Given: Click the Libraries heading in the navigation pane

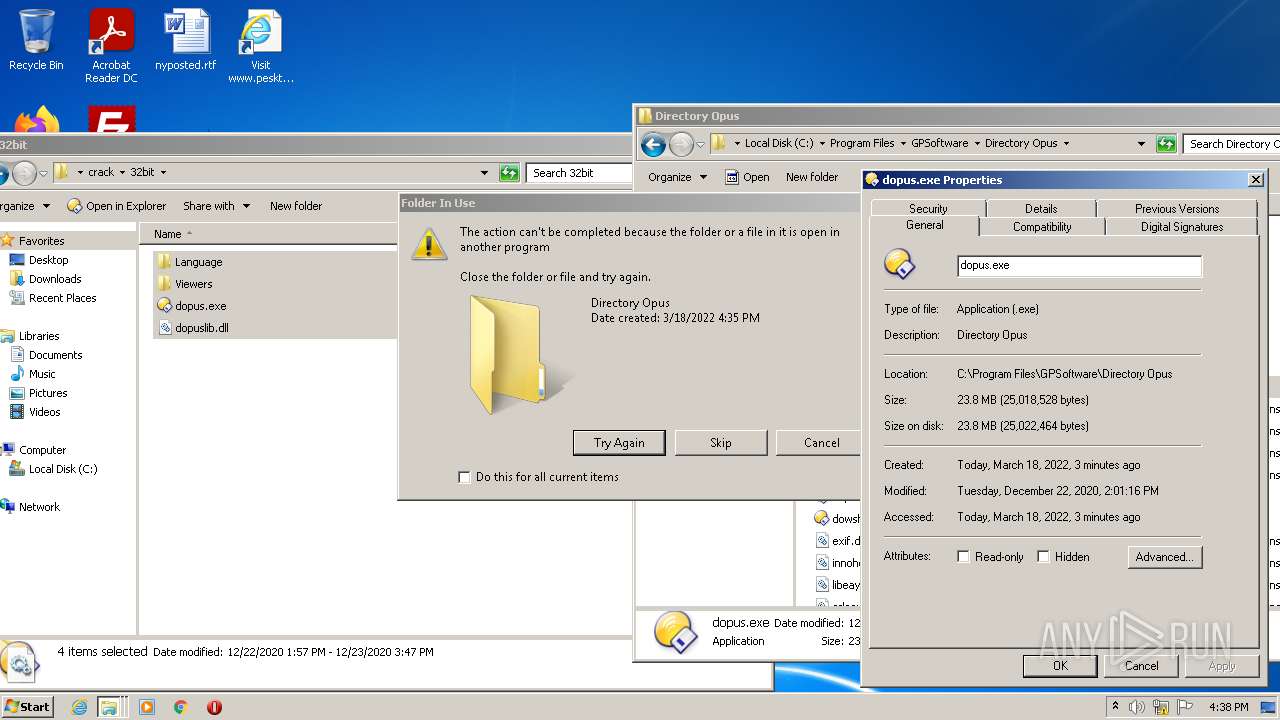Looking at the screenshot, I should point(38,336).
